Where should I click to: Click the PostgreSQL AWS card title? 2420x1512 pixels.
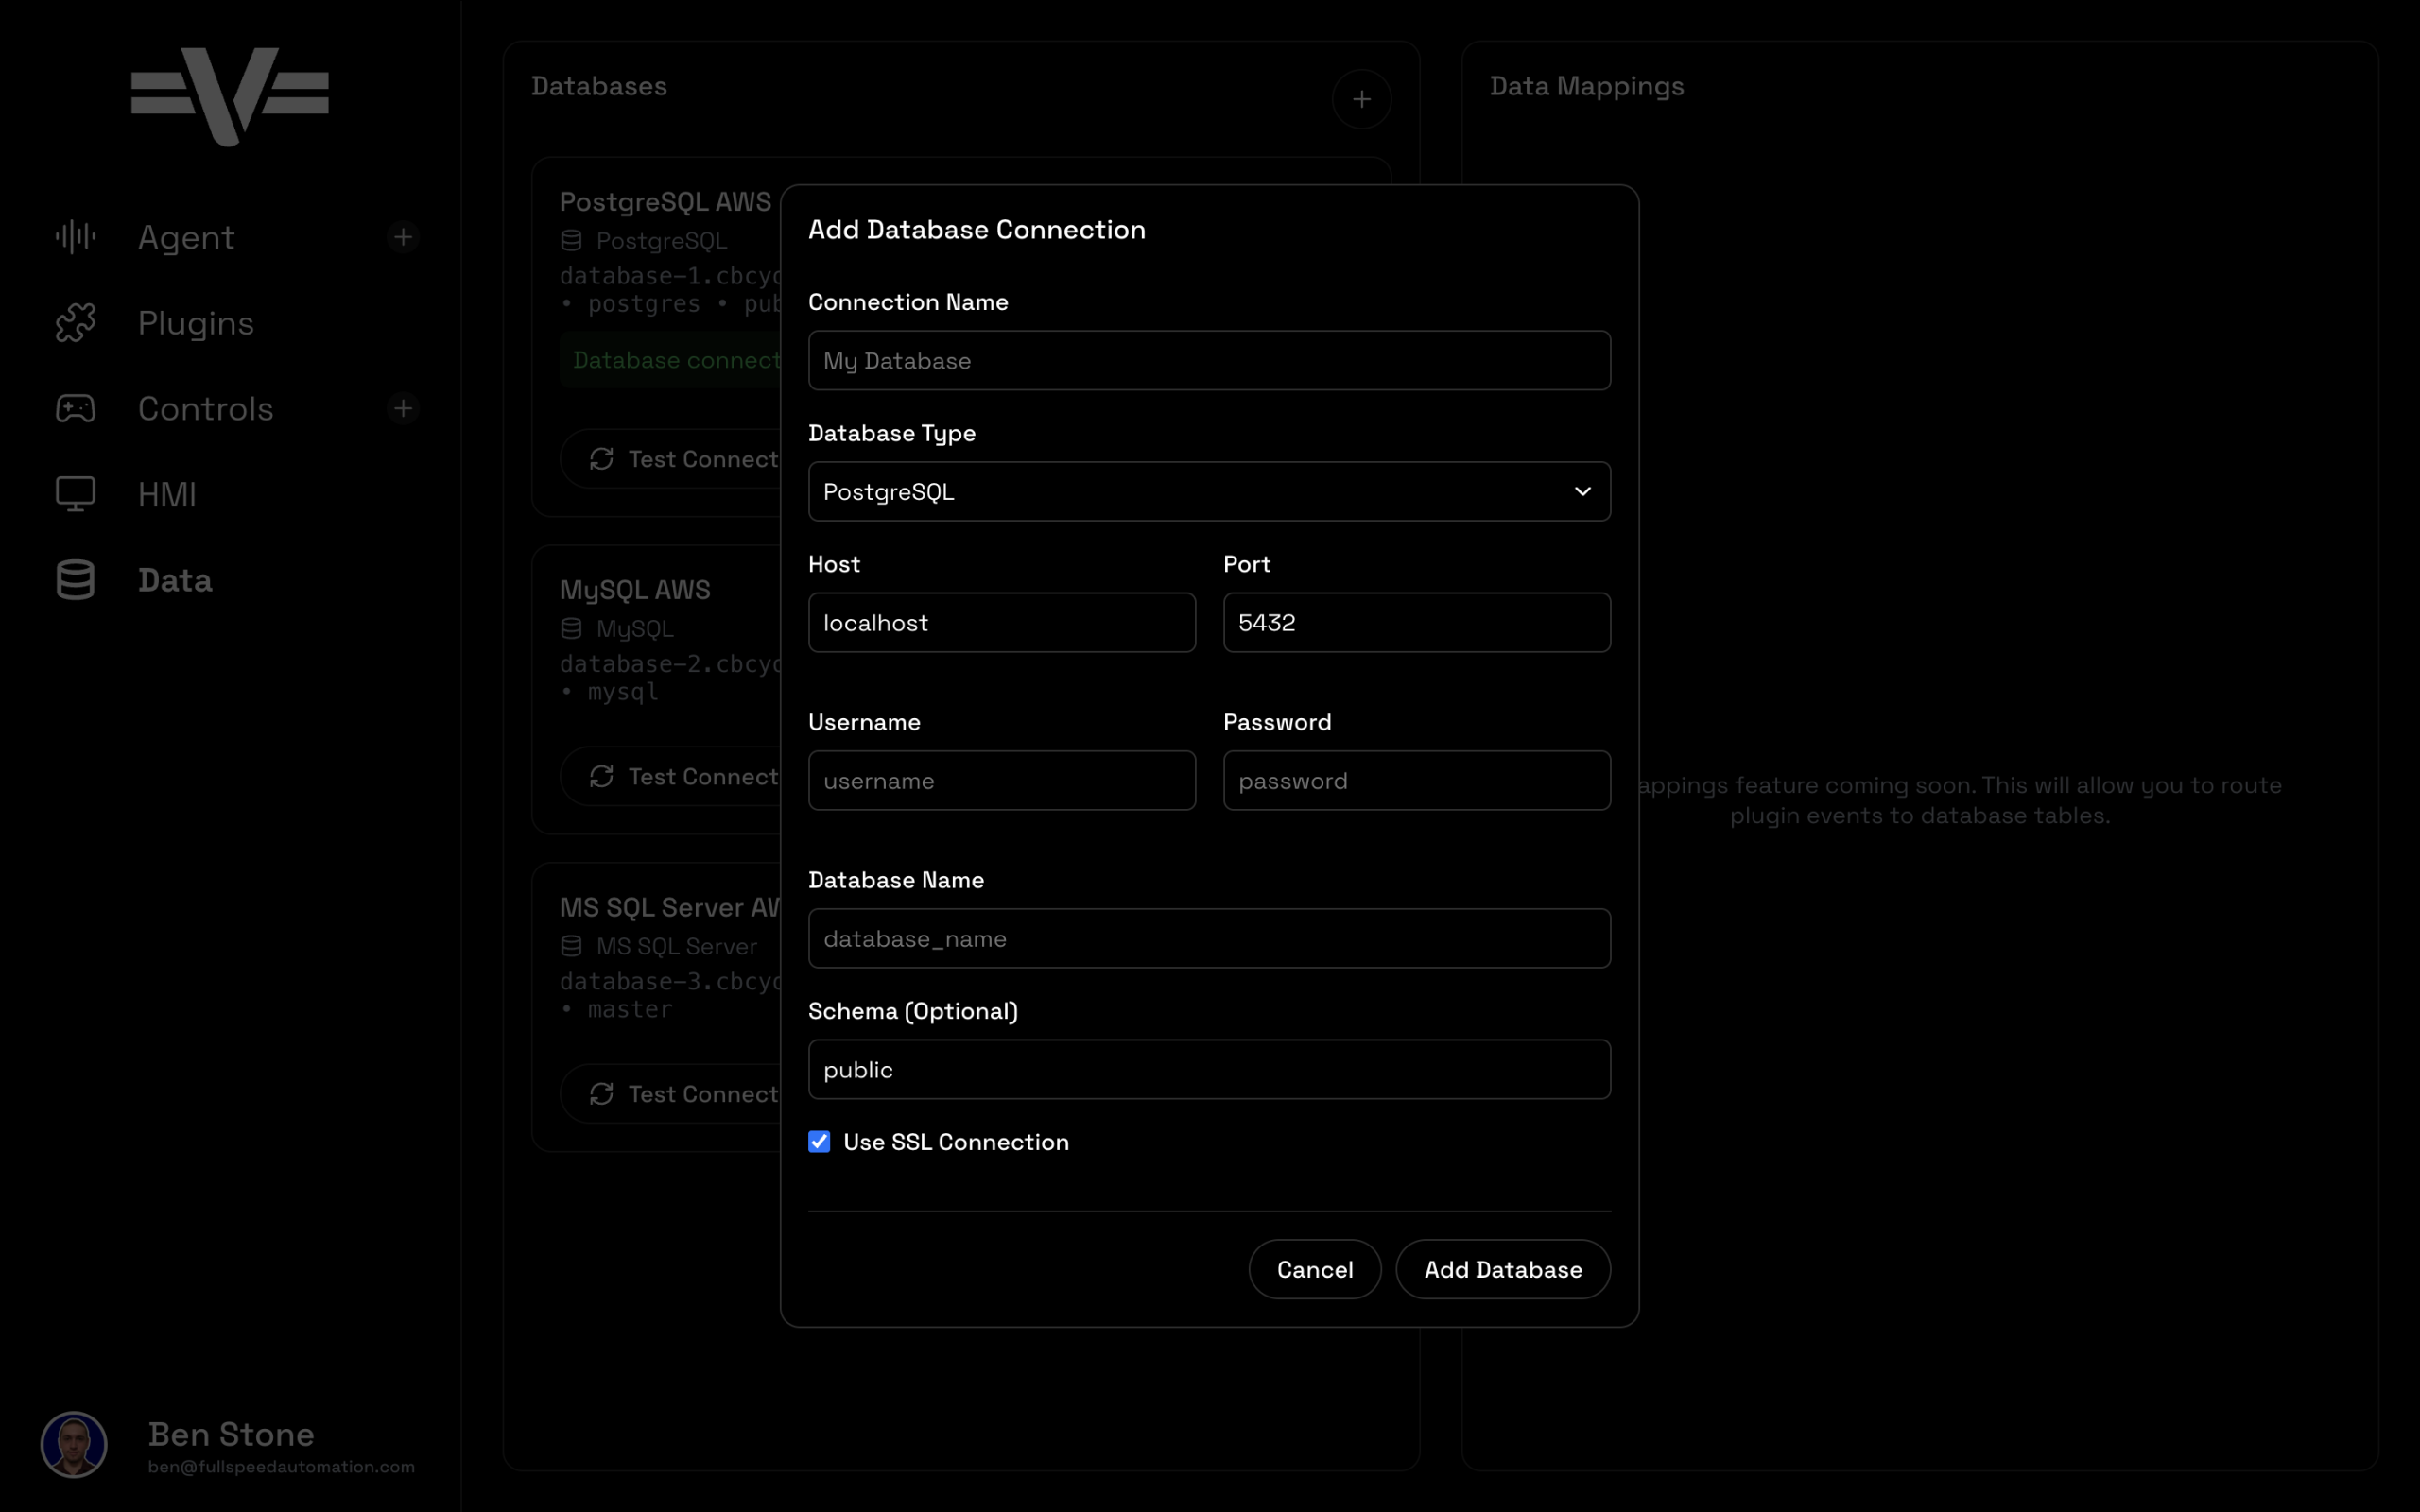pyautogui.click(x=666, y=202)
